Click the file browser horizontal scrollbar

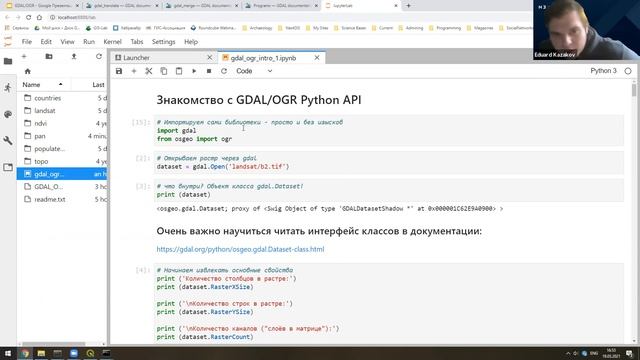pos(54,344)
